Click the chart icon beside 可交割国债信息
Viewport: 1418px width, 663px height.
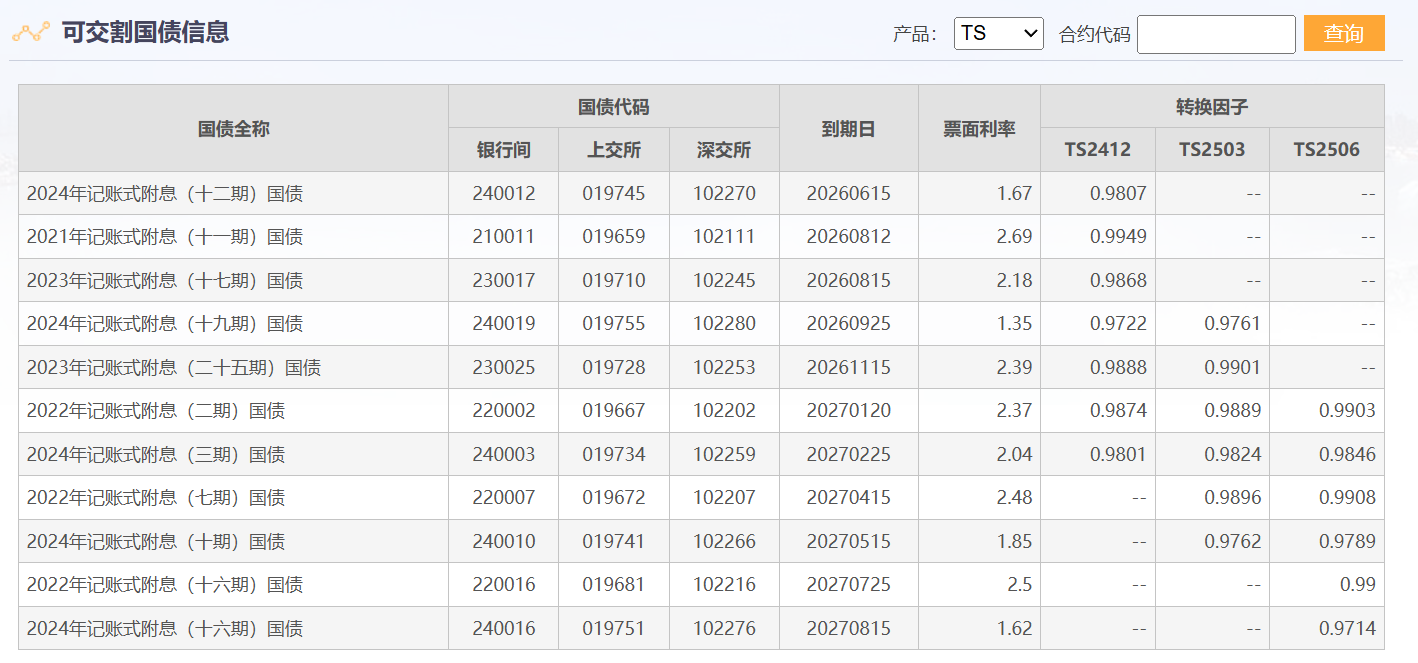coord(30,32)
